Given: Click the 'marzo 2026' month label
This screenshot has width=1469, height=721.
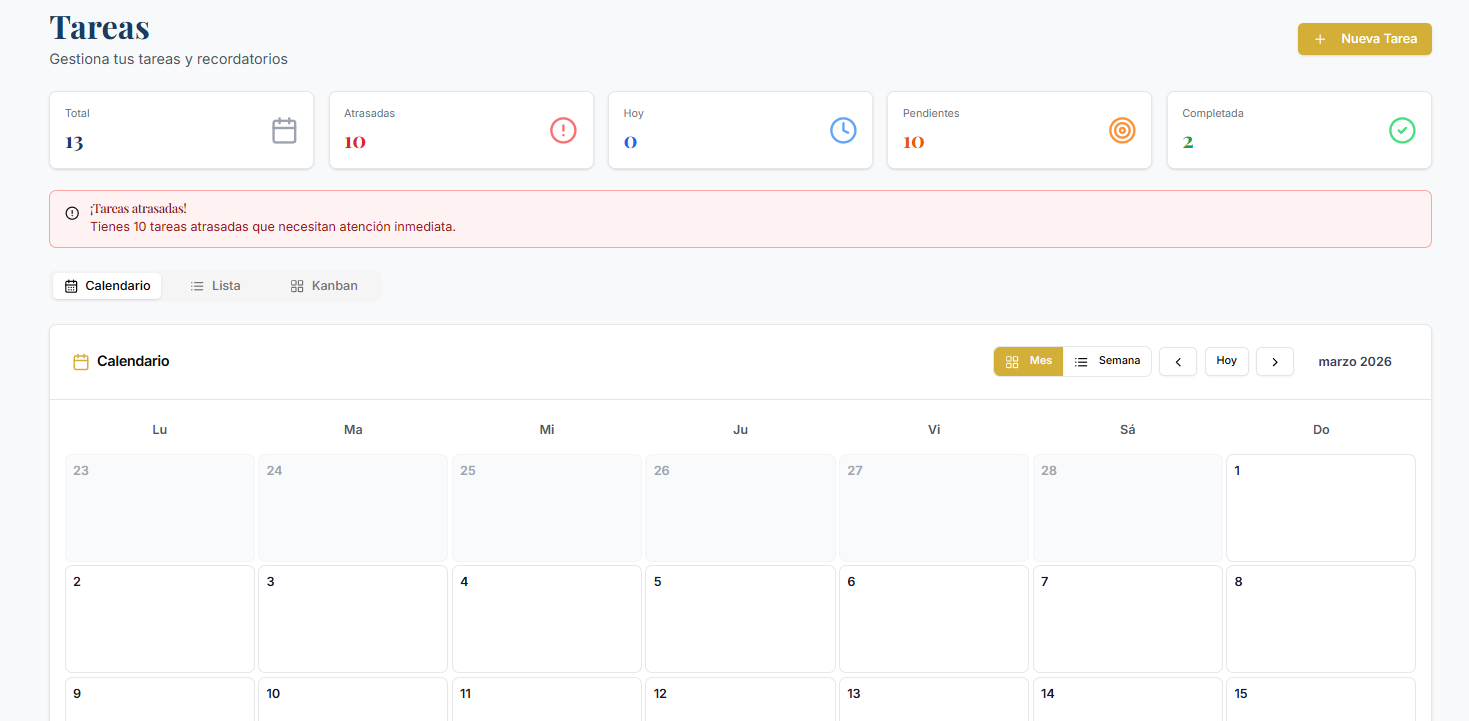Looking at the screenshot, I should click(1355, 362).
